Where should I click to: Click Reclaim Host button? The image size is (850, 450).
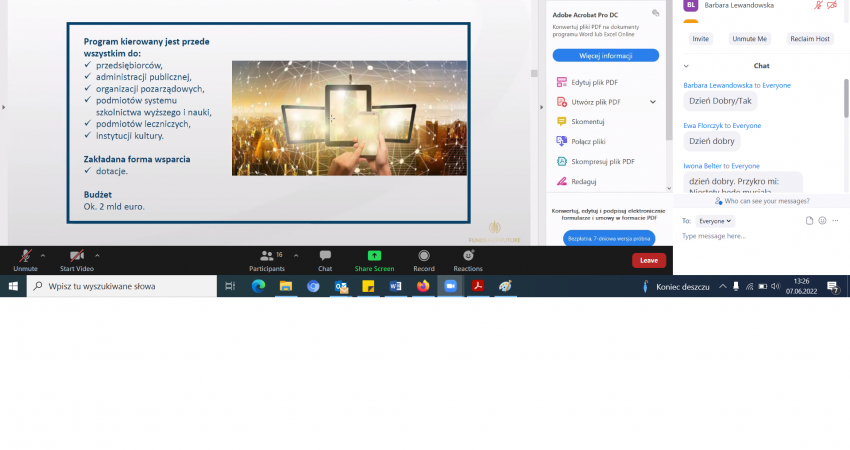(x=809, y=38)
